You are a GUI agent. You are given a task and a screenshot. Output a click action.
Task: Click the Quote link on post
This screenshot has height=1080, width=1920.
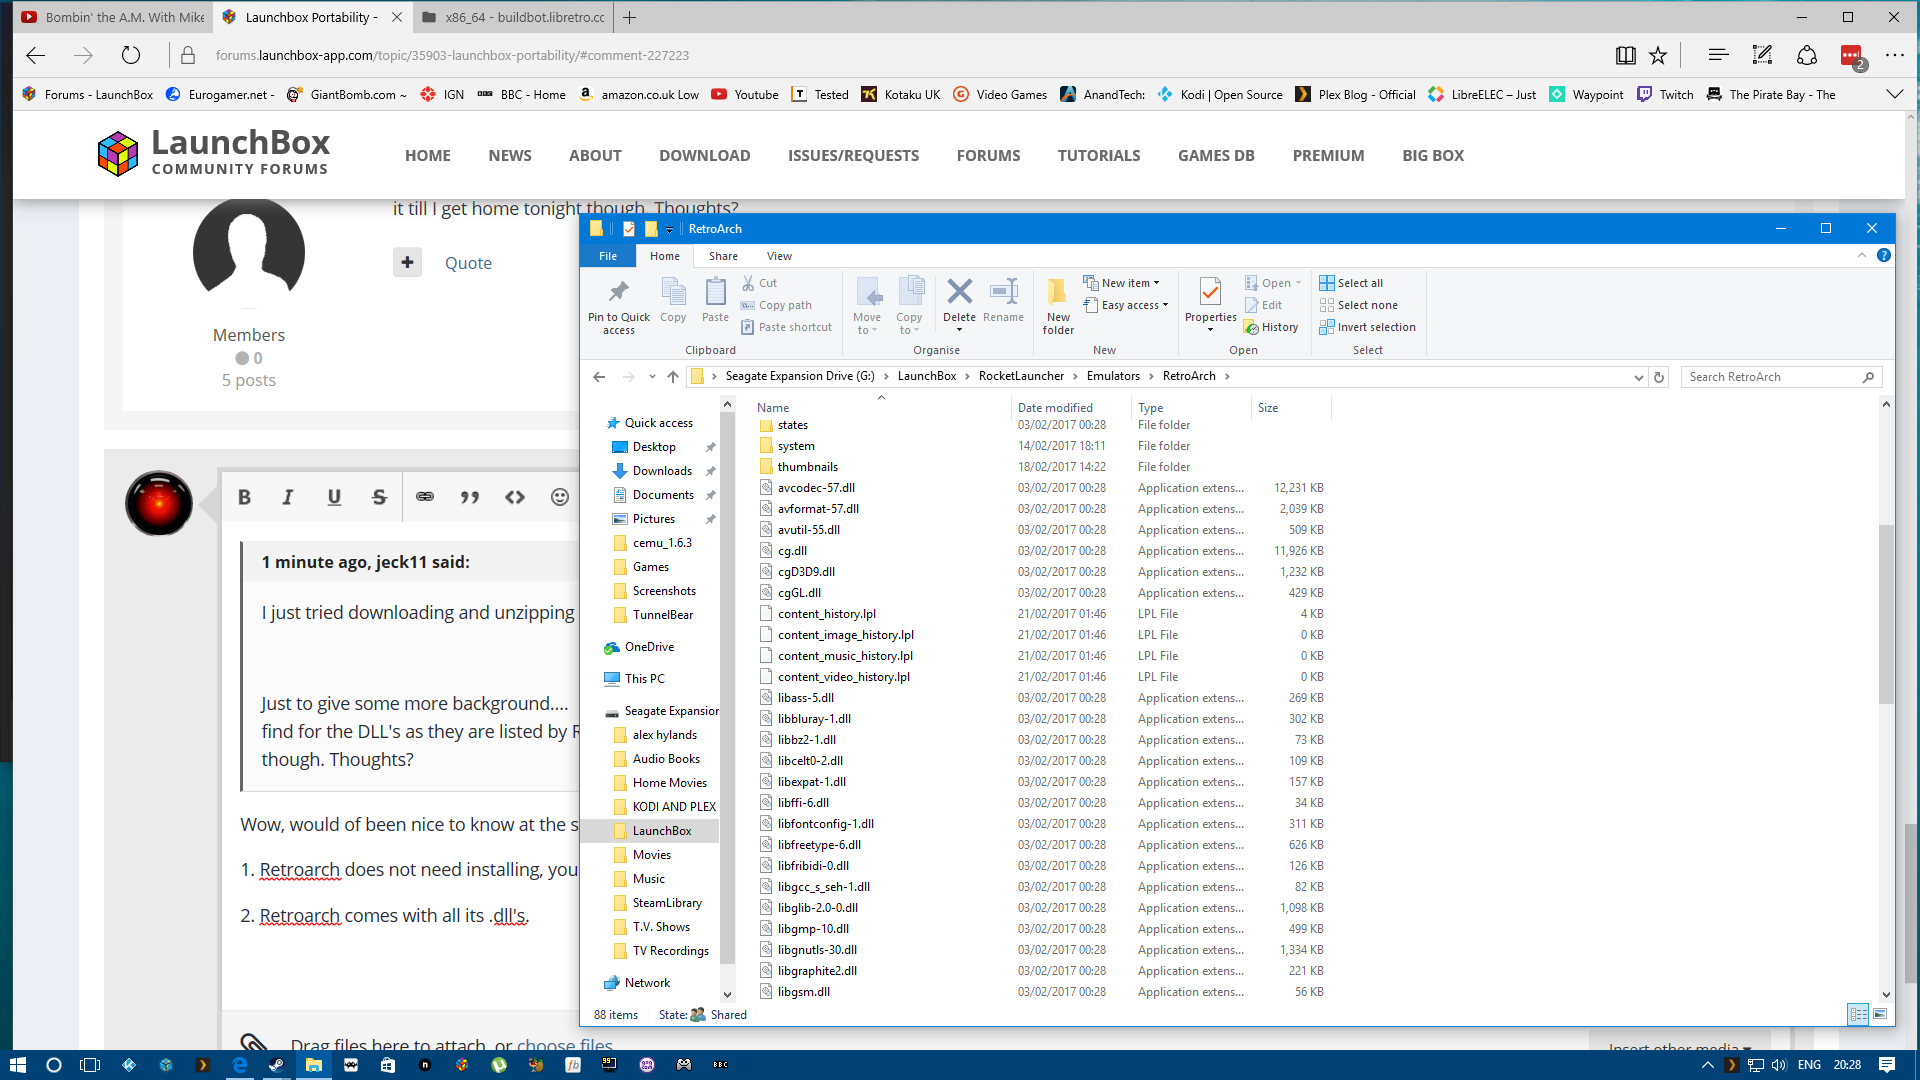point(468,263)
